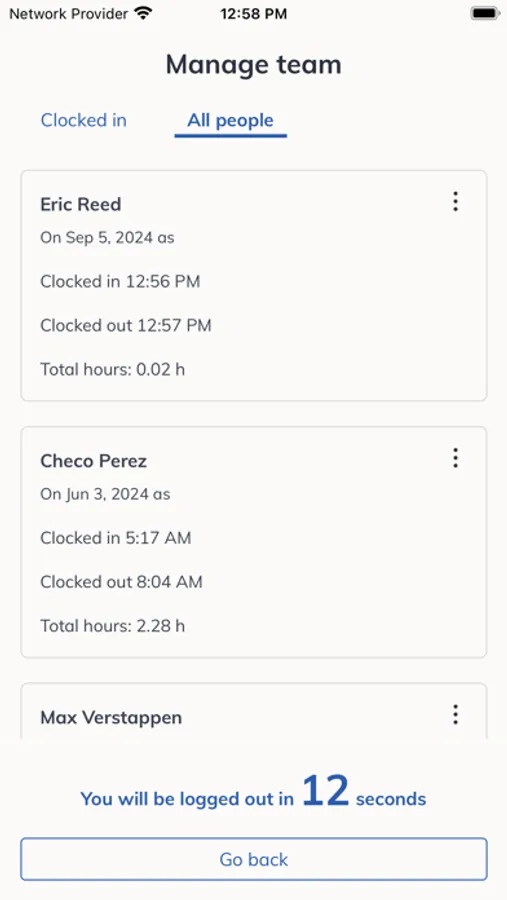The height and width of the screenshot is (900, 507).
Task: Tap the Go back button
Action: tap(254, 859)
